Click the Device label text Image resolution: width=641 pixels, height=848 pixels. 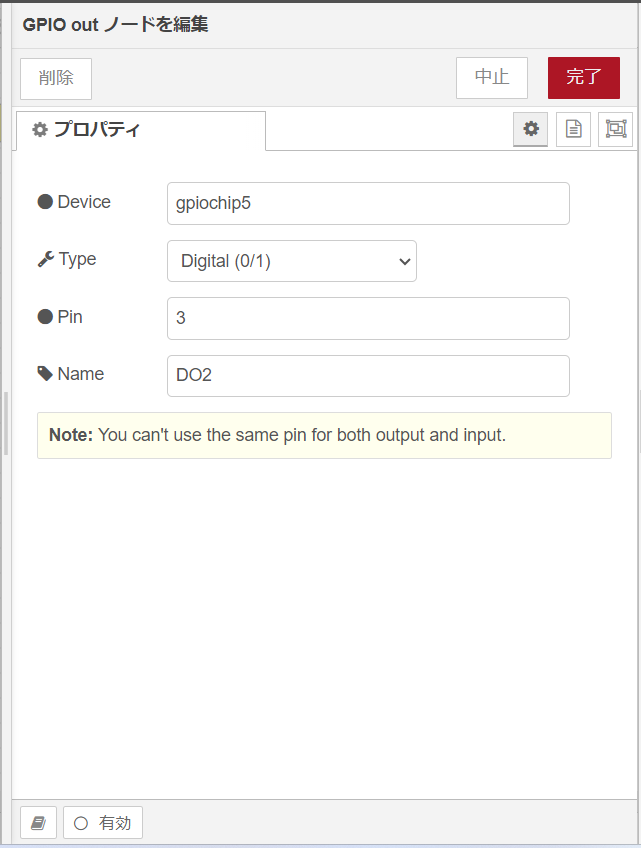(x=84, y=202)
